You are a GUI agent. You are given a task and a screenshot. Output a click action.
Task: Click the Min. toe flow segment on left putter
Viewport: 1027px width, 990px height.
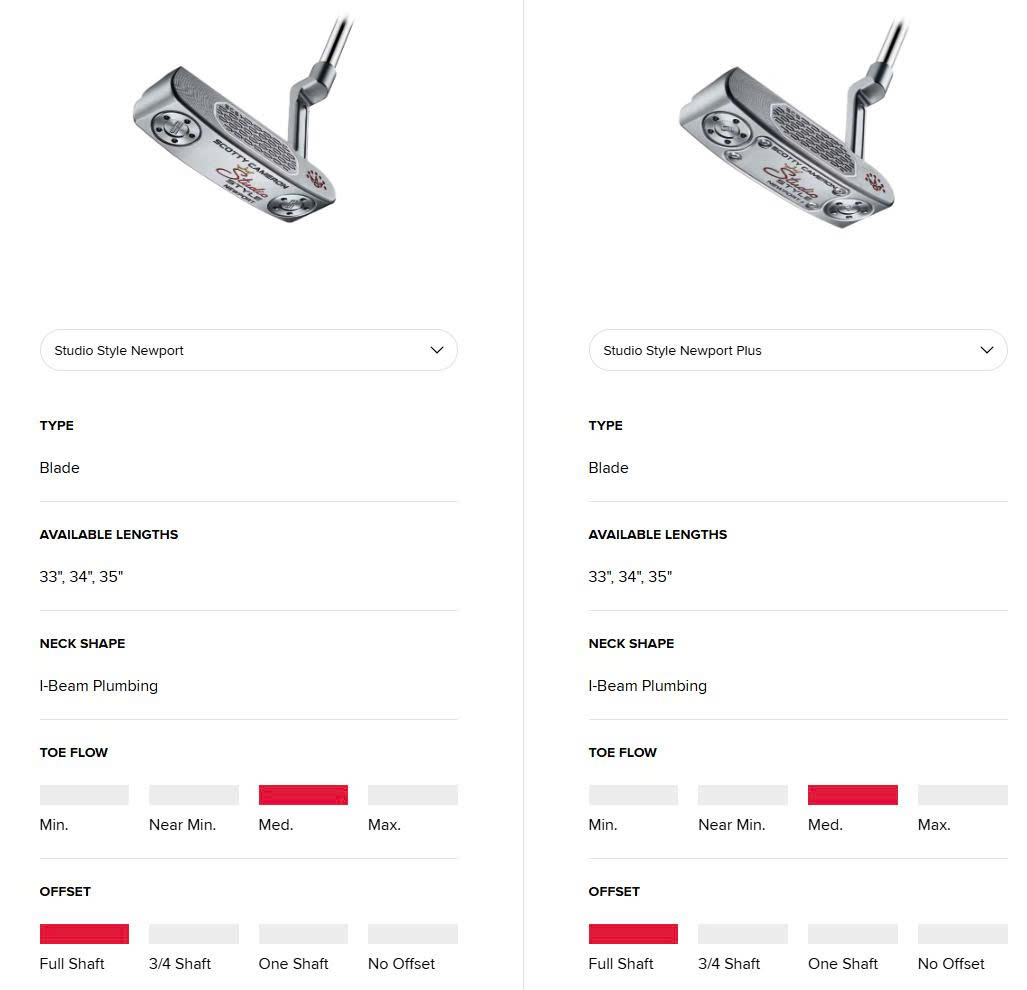[x=84, y=794]
